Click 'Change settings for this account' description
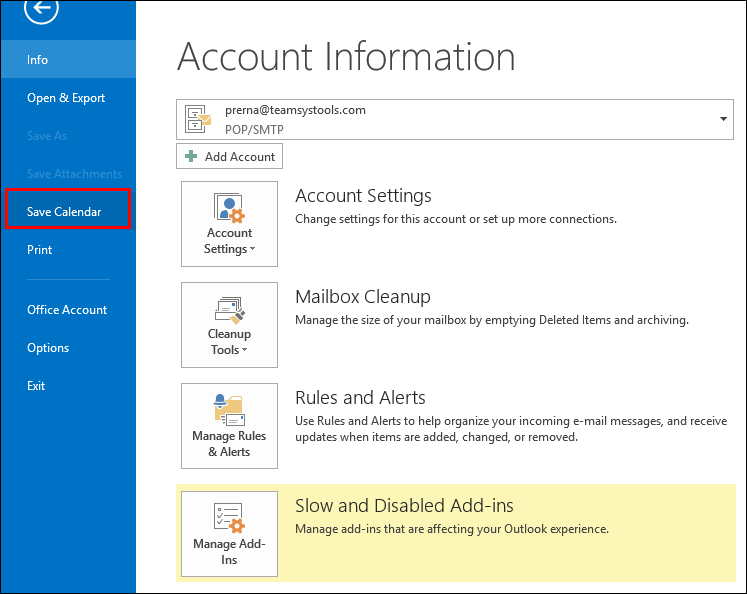This screenshot has width=747, height=594. [x=456, y=219]
